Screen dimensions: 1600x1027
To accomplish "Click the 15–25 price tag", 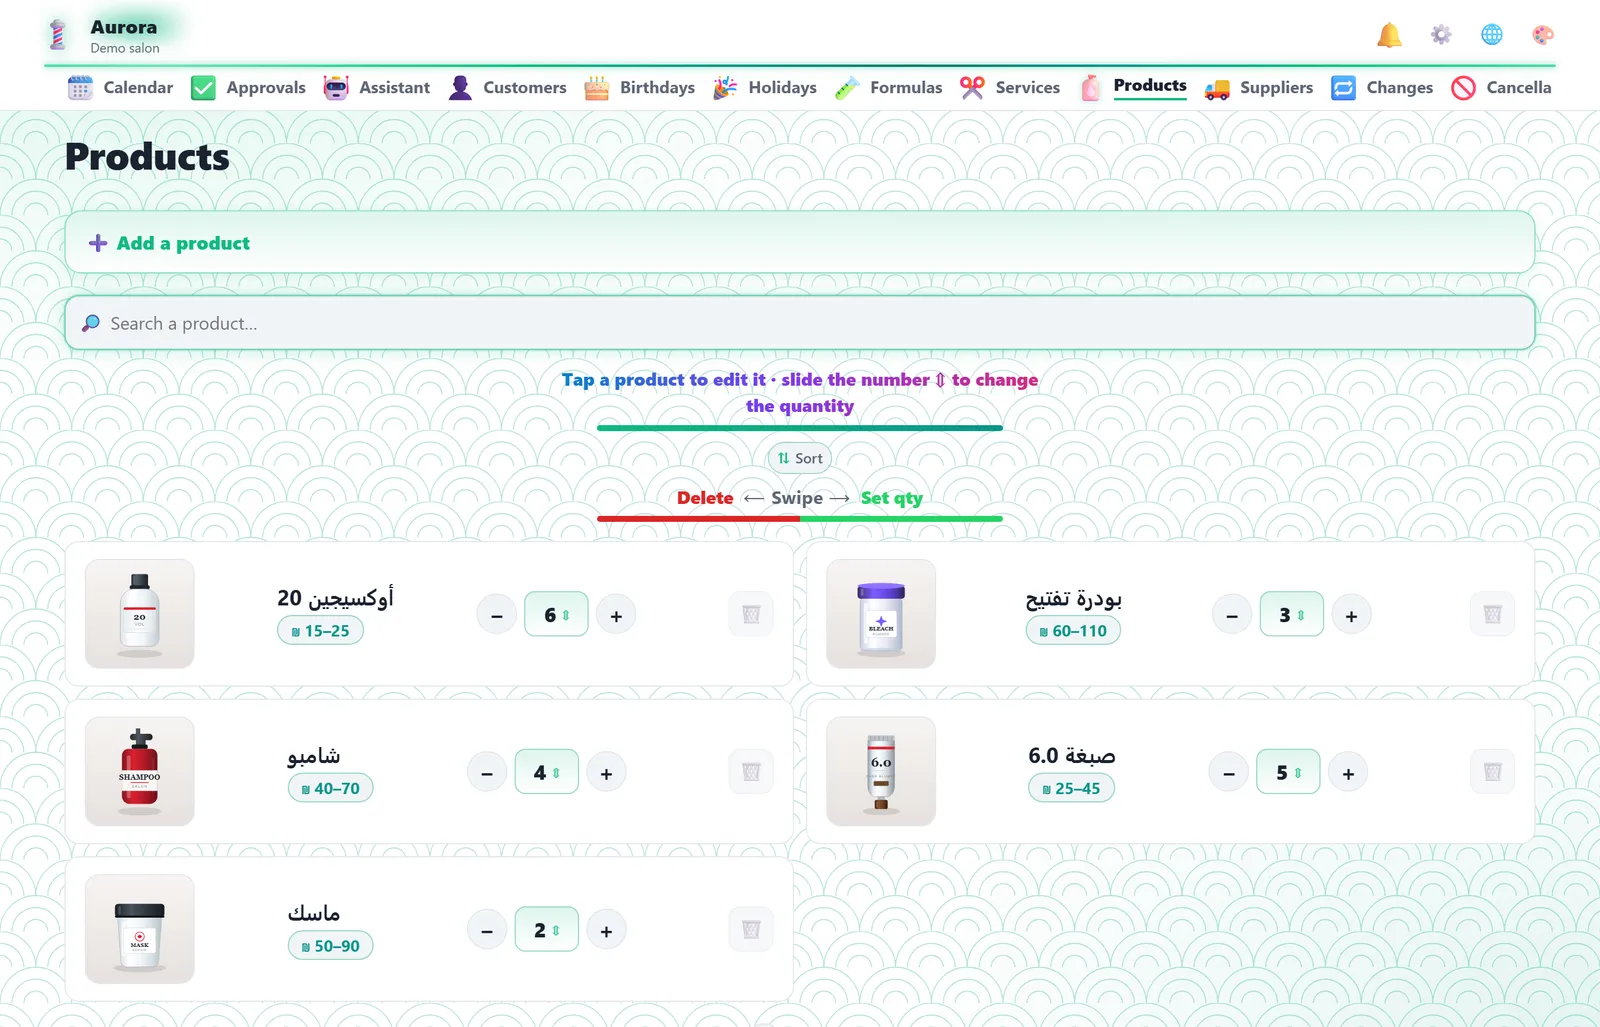I will pyautogui.click(x=320, y=631).
